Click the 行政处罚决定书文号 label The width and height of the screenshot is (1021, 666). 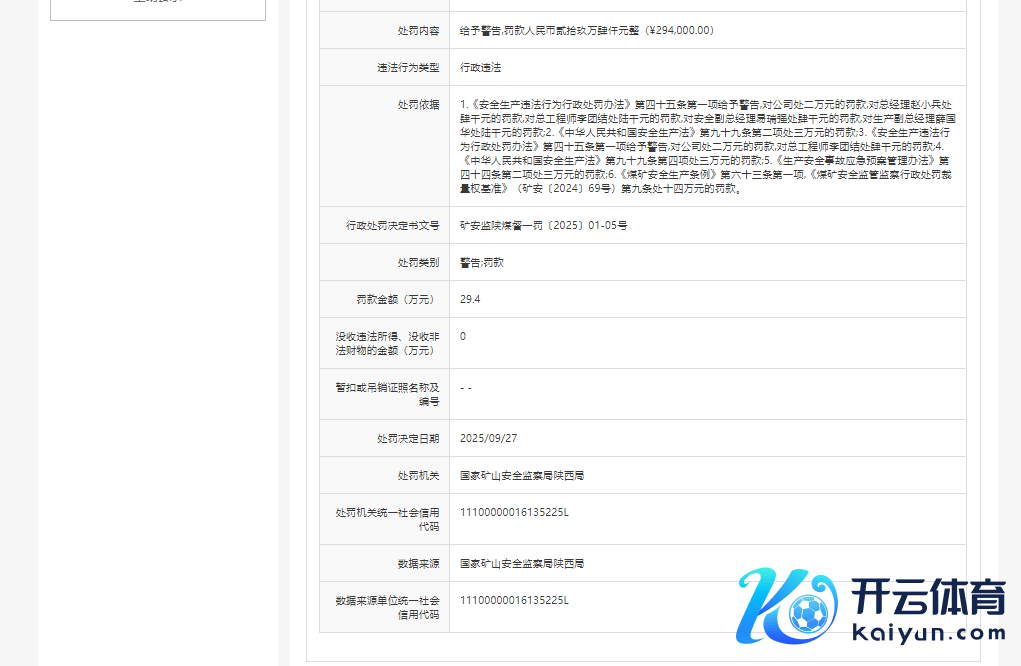click(392, 226)
